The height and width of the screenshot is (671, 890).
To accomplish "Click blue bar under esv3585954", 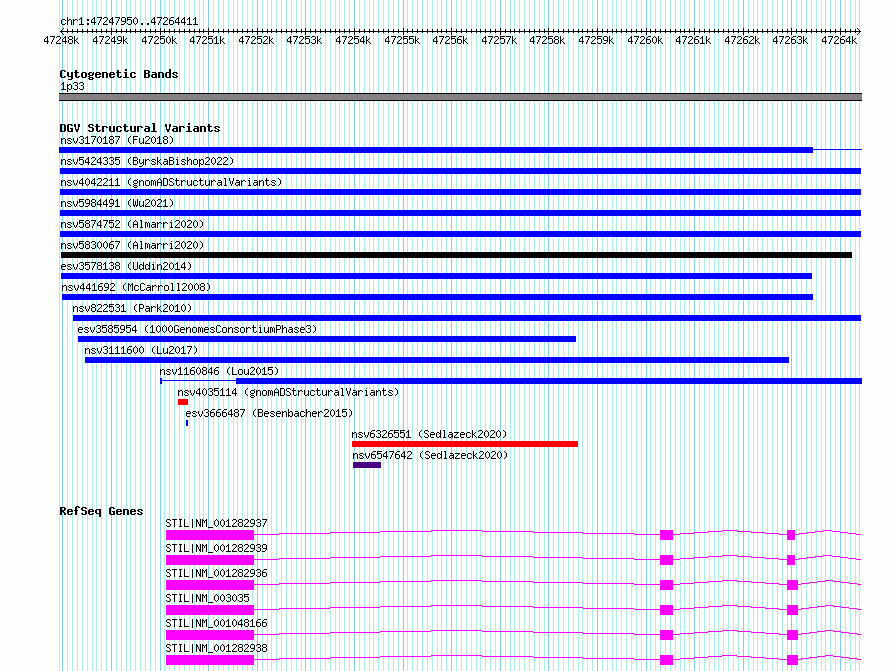I will [x=327, y=339].
